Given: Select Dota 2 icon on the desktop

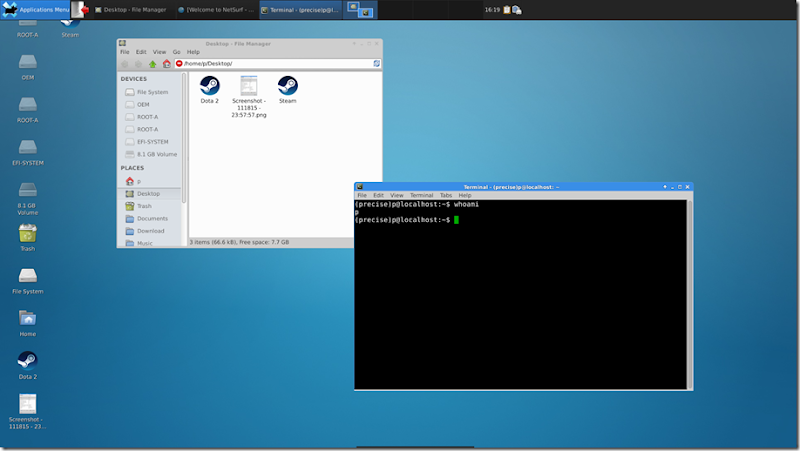Looking at the screenshot, I should 28,365.
